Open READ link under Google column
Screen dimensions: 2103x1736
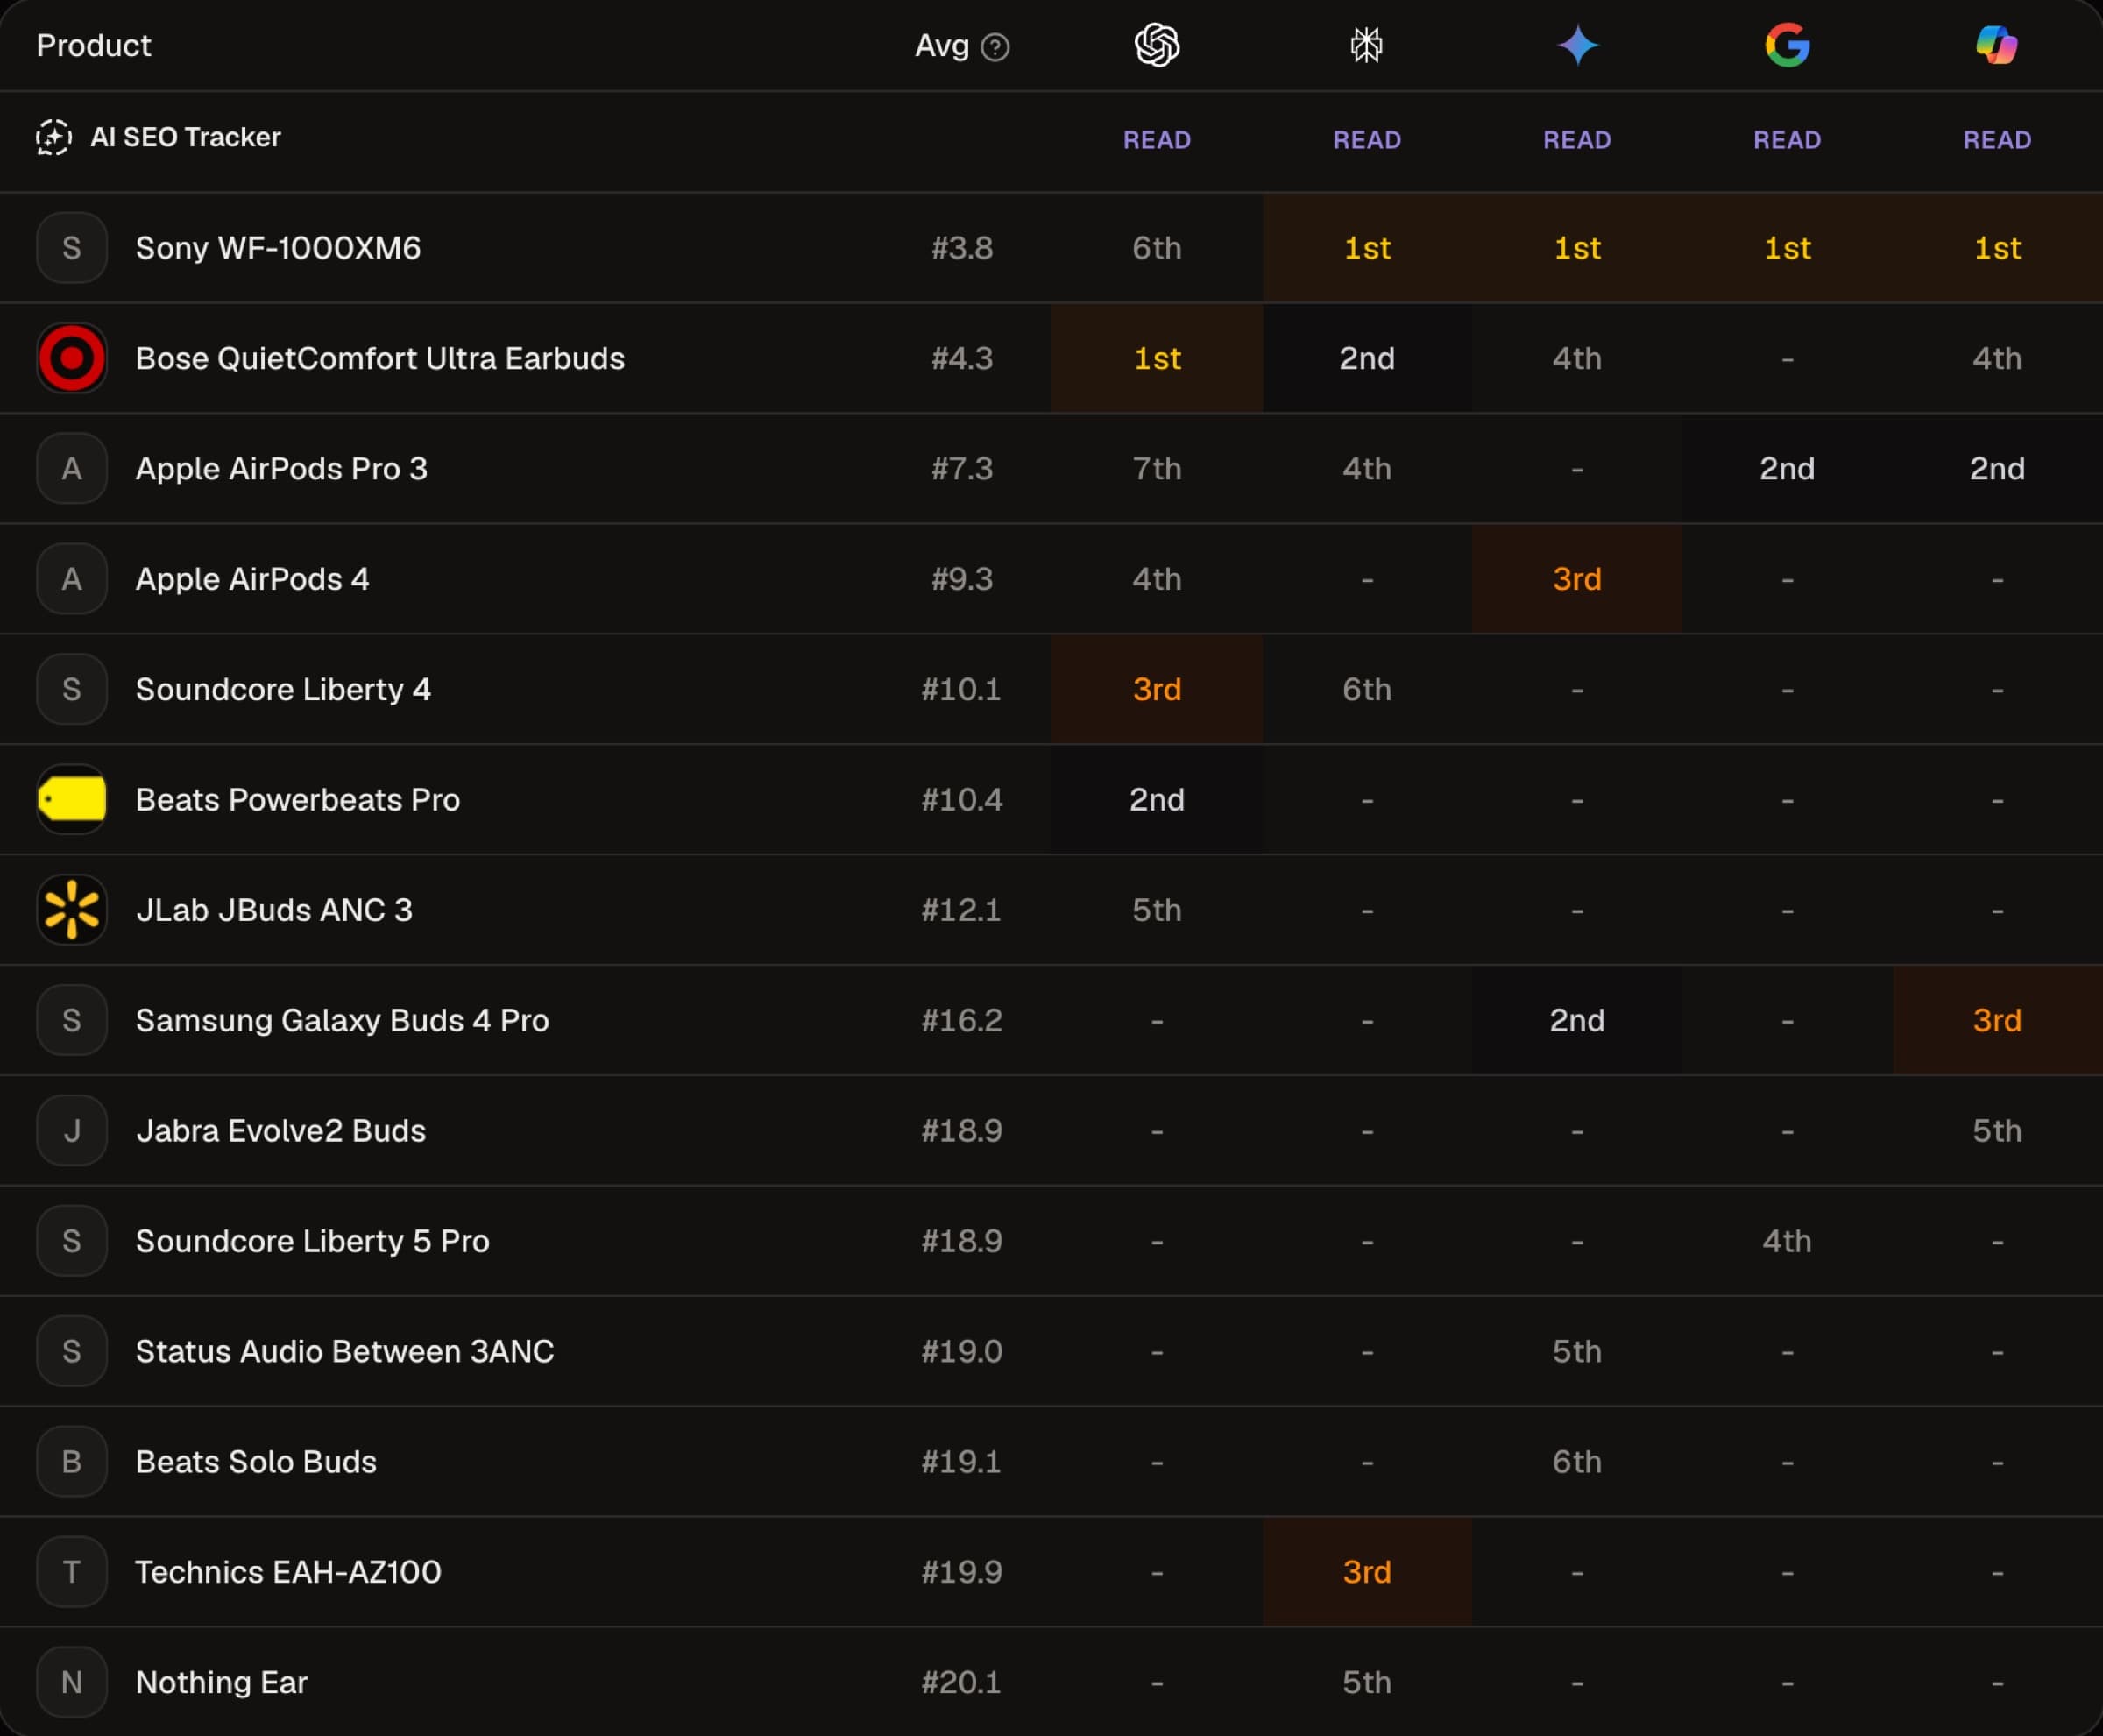pyautogui.click(x=1787, y=140)
